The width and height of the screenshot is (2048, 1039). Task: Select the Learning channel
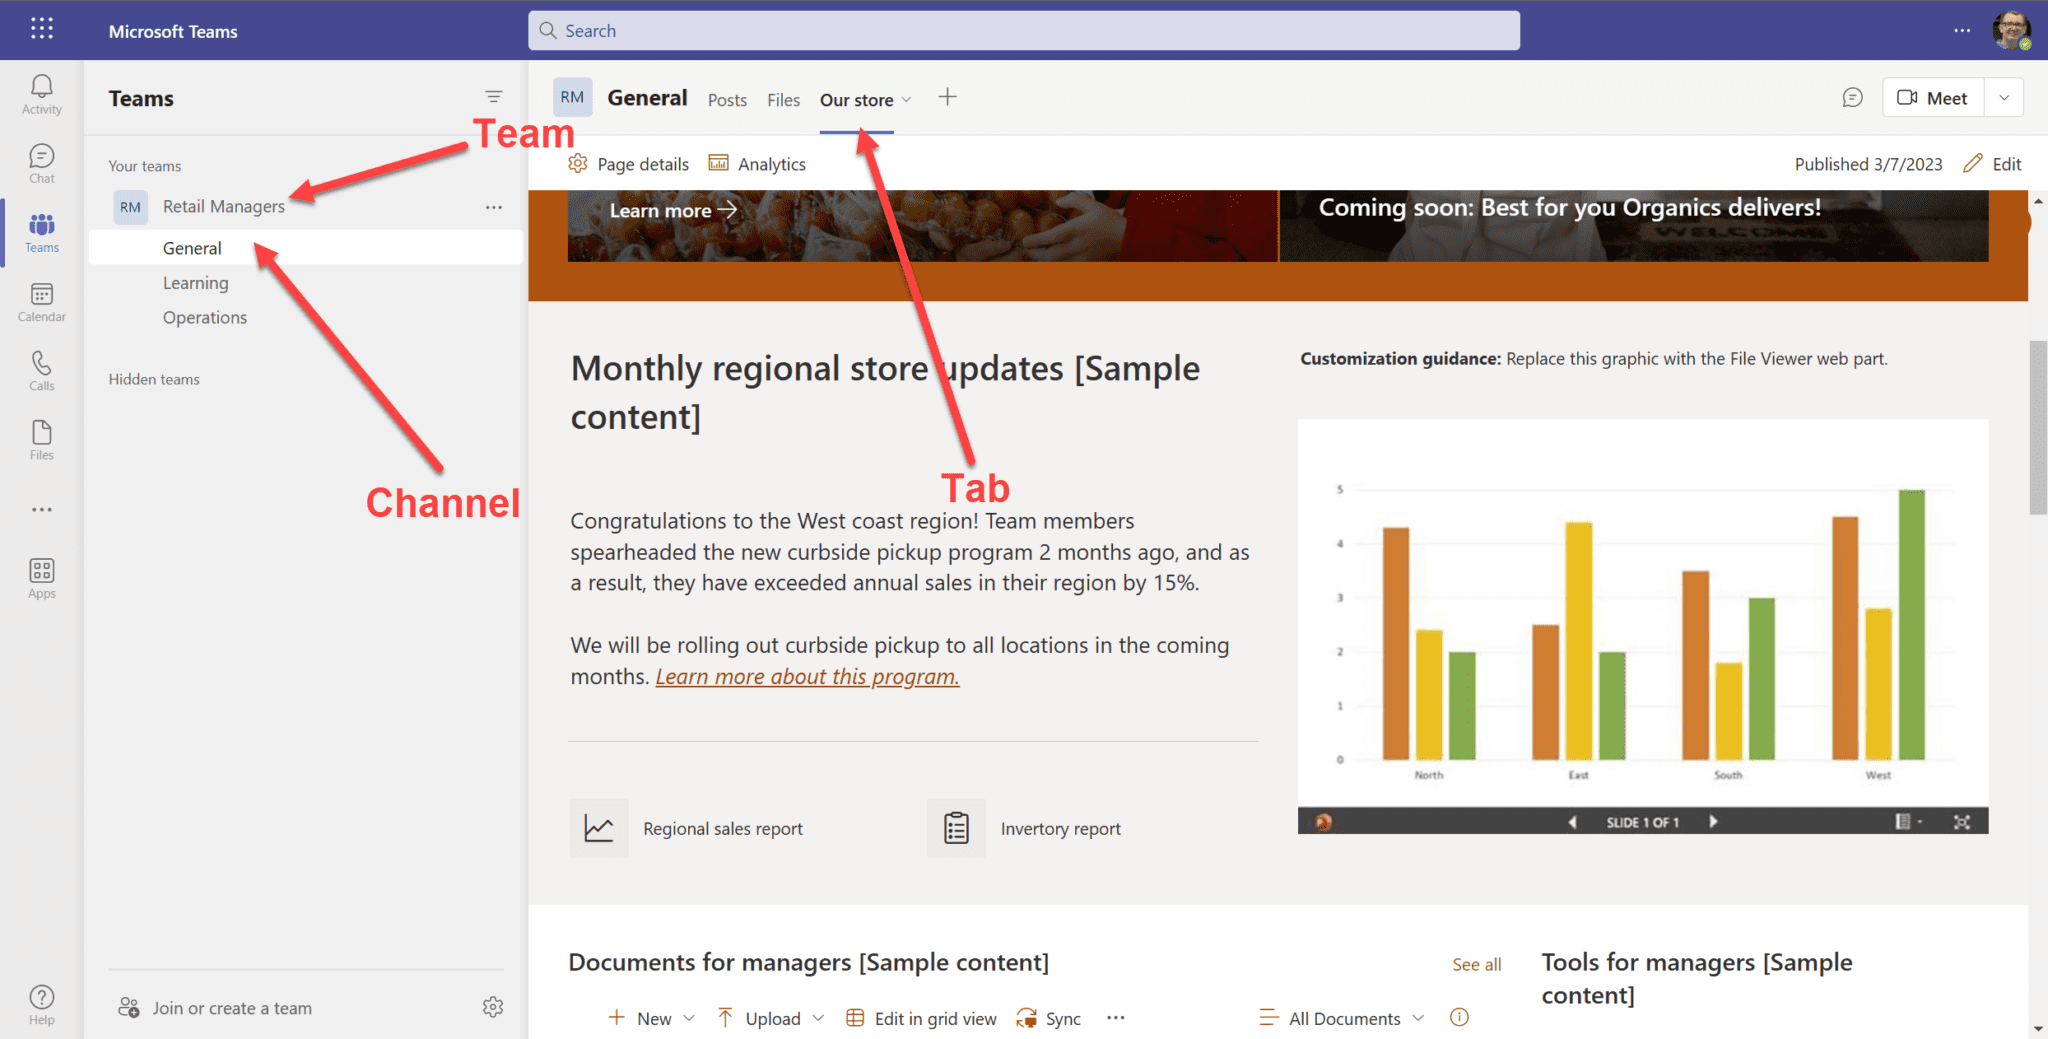(196, 282)
